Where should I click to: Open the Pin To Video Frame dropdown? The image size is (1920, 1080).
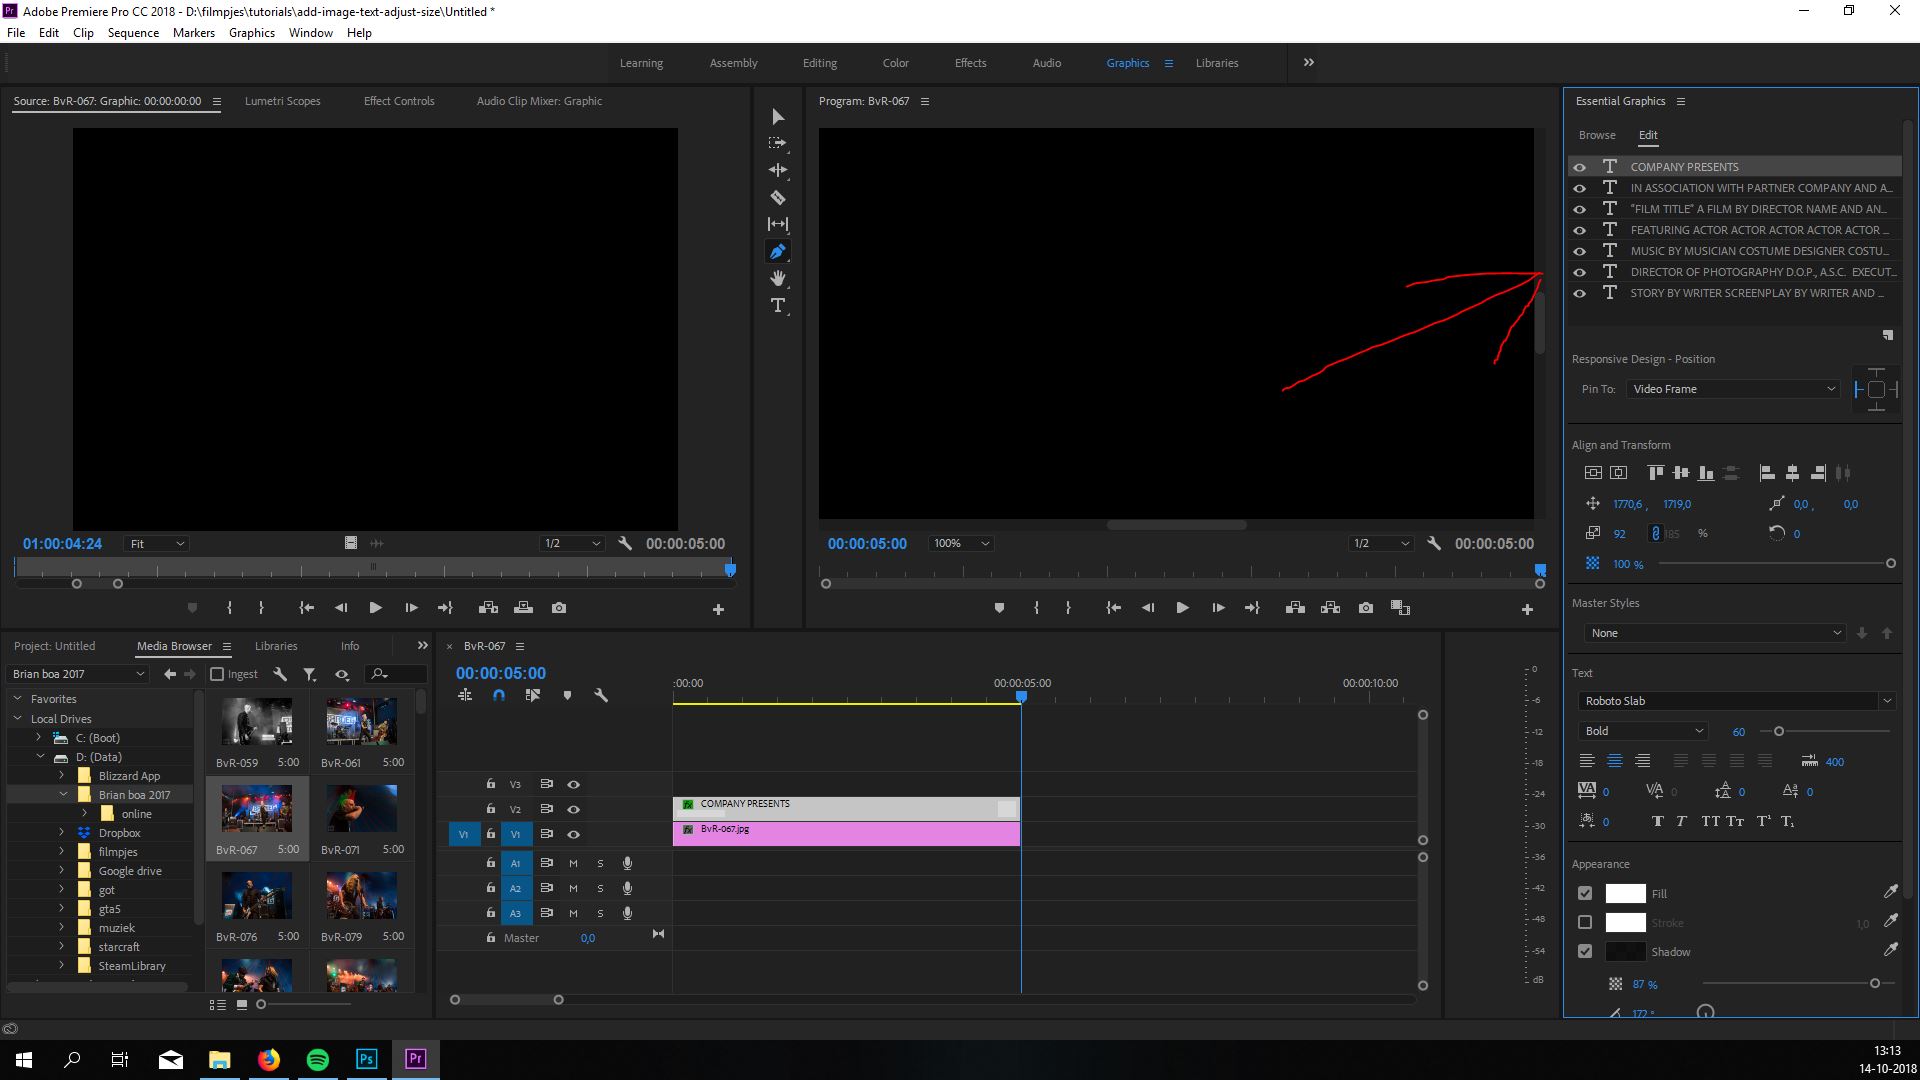[1733, 389]
